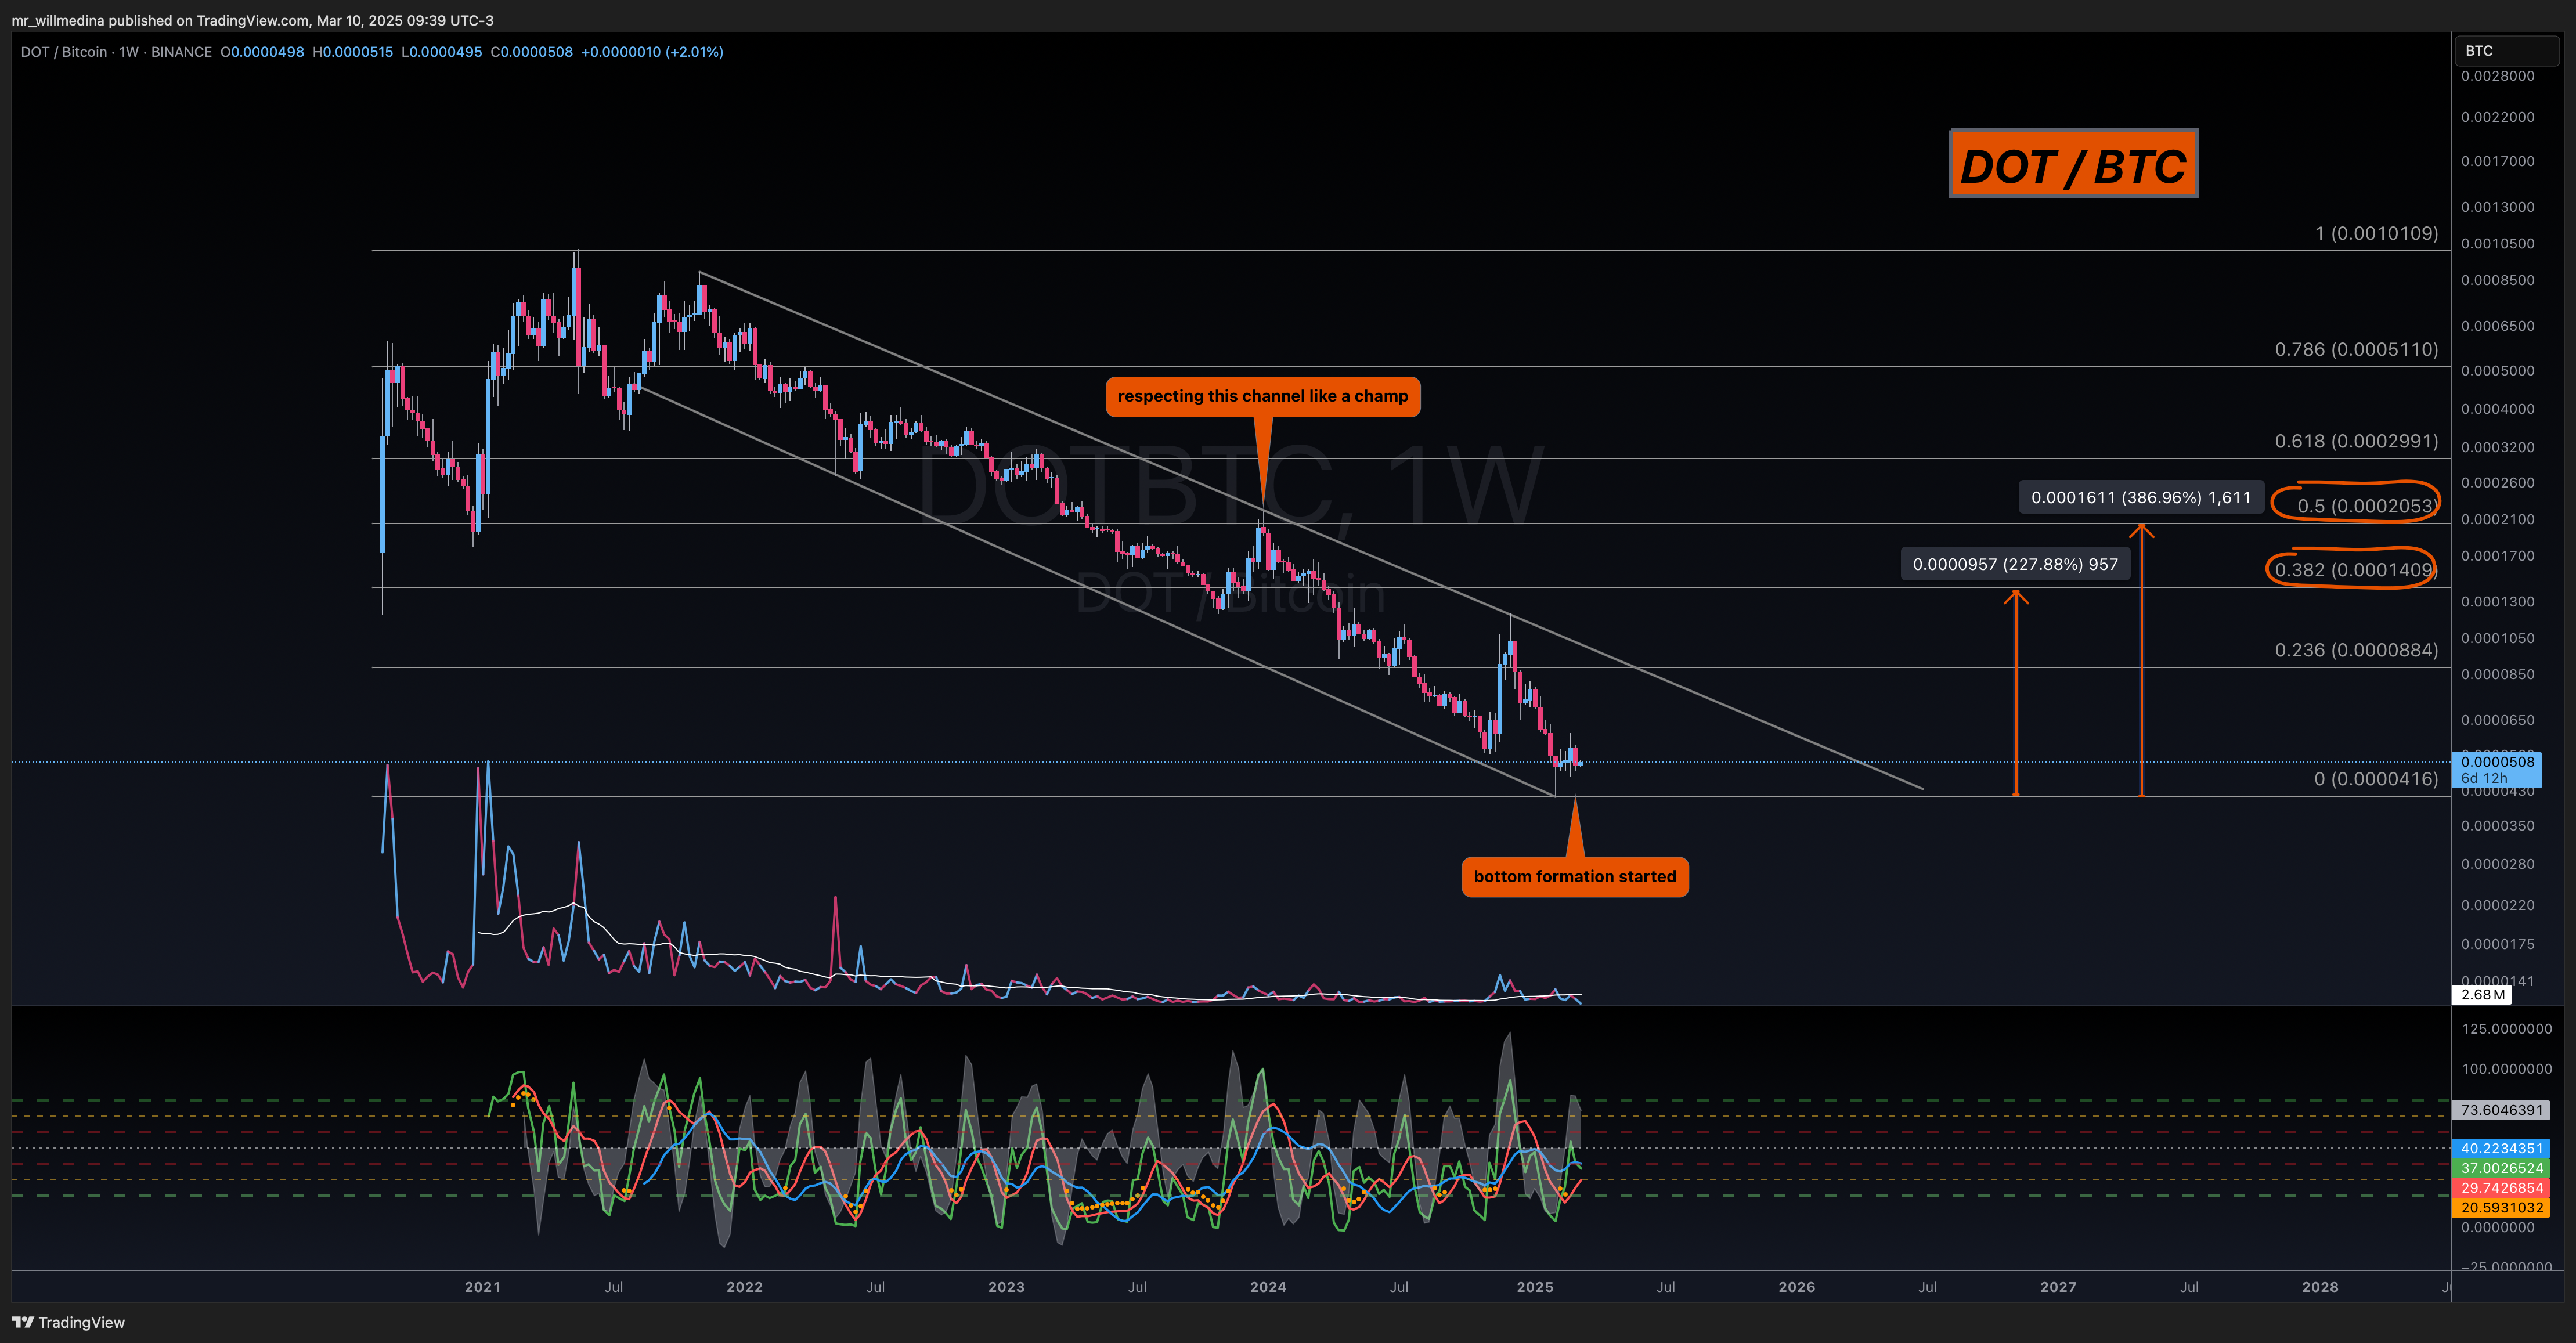Click the low value L0.0000495 in the legend
Image resolution: width=2576 pixels, height=1343 pixels.
(x=441, y=52)
